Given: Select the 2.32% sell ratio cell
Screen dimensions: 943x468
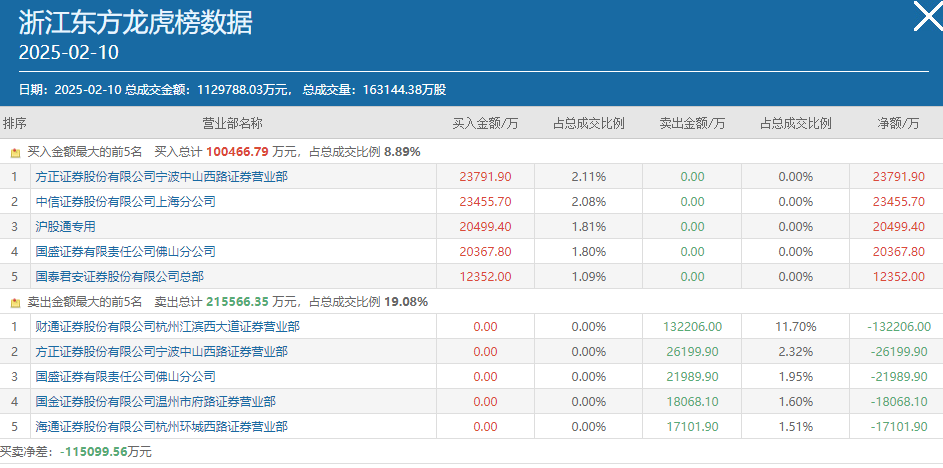Looking at the screenshot, I should click(796, 351).
